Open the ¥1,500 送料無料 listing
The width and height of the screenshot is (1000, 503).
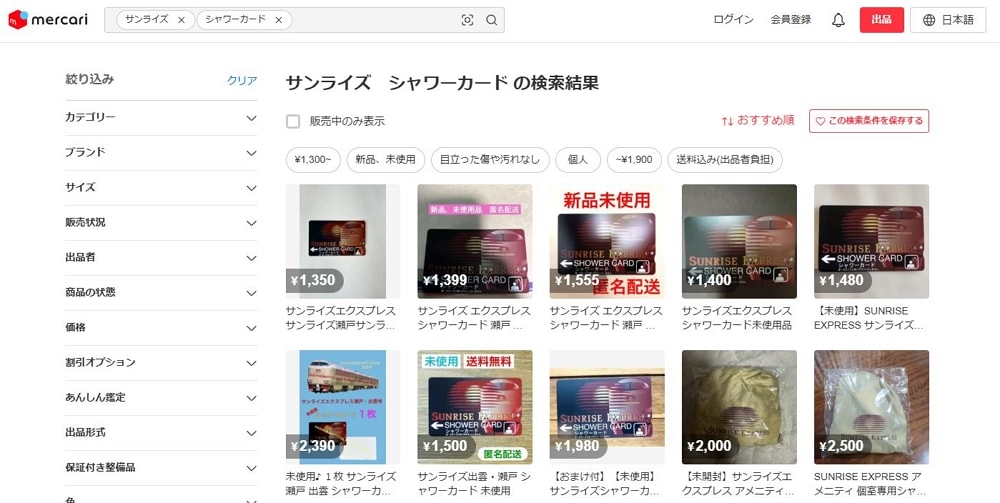point(475,407)
